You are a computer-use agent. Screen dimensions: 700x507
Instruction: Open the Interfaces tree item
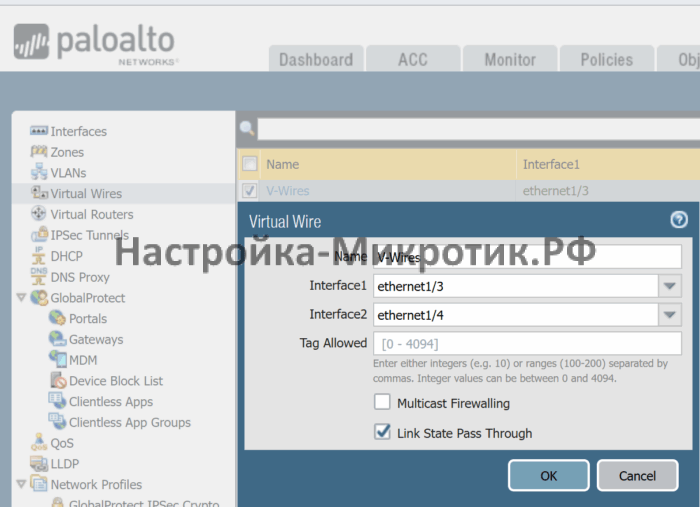[x=79, y=131]
